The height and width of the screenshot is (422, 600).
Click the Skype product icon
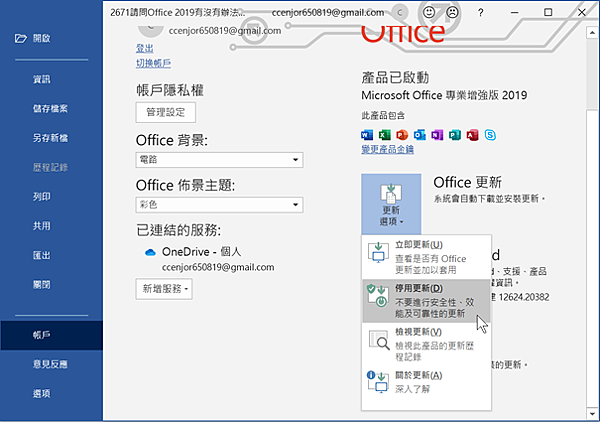pos(490,135)
